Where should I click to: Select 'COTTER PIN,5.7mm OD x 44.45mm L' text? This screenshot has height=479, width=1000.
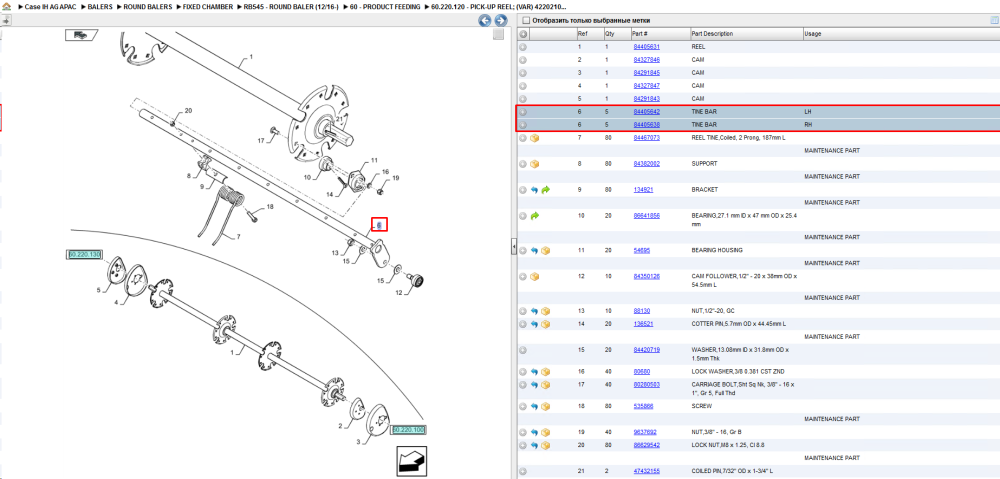pyautogui.click(x=739, y=324)
